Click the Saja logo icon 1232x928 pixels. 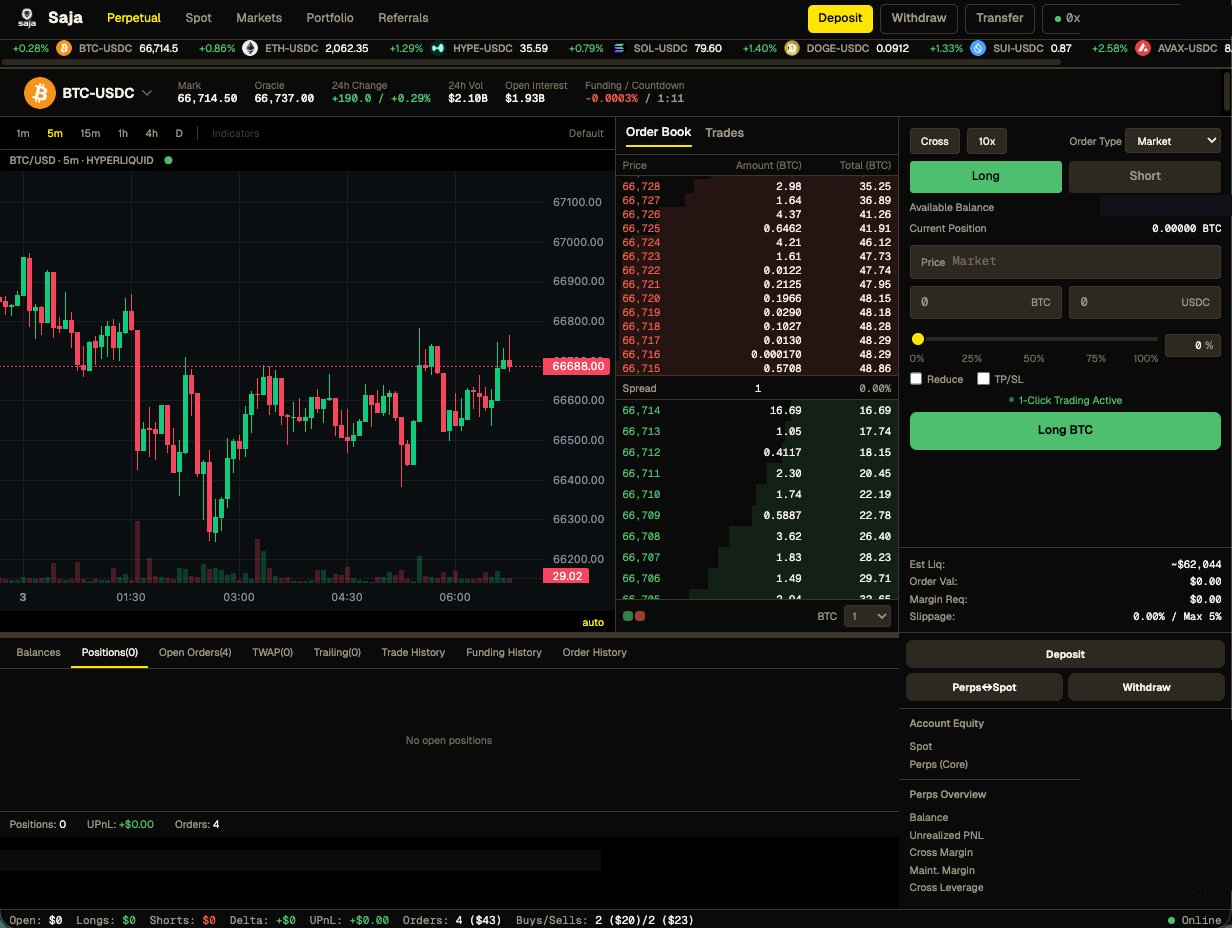27,18
